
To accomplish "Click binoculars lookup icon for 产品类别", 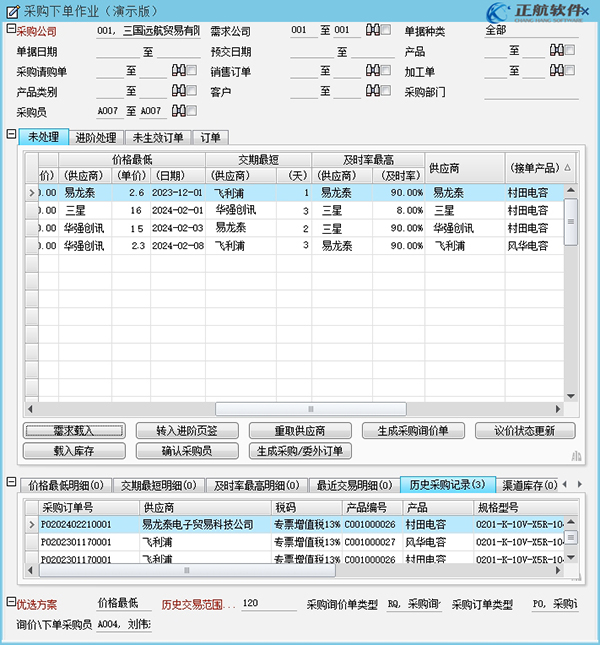I will tap(178, 90).
